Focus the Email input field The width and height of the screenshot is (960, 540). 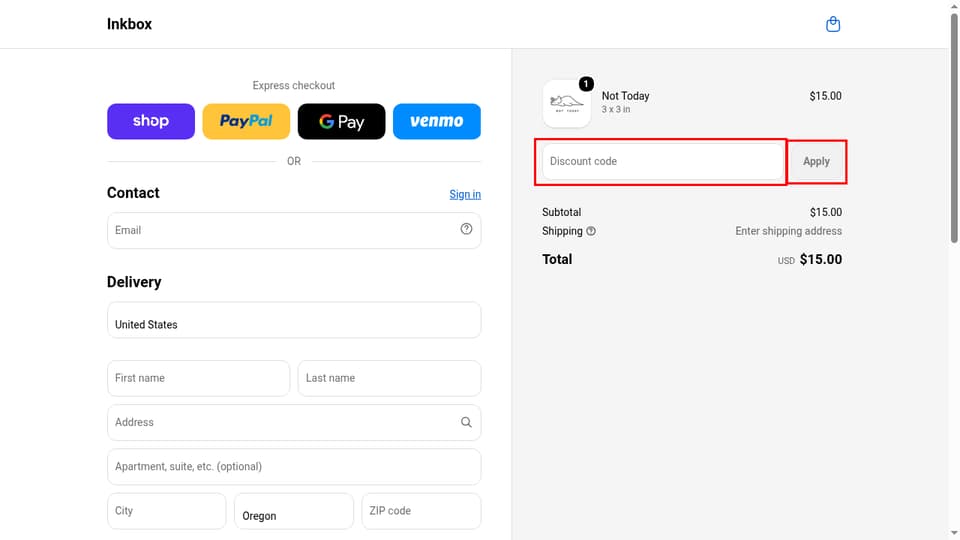[x=294, y=230]
